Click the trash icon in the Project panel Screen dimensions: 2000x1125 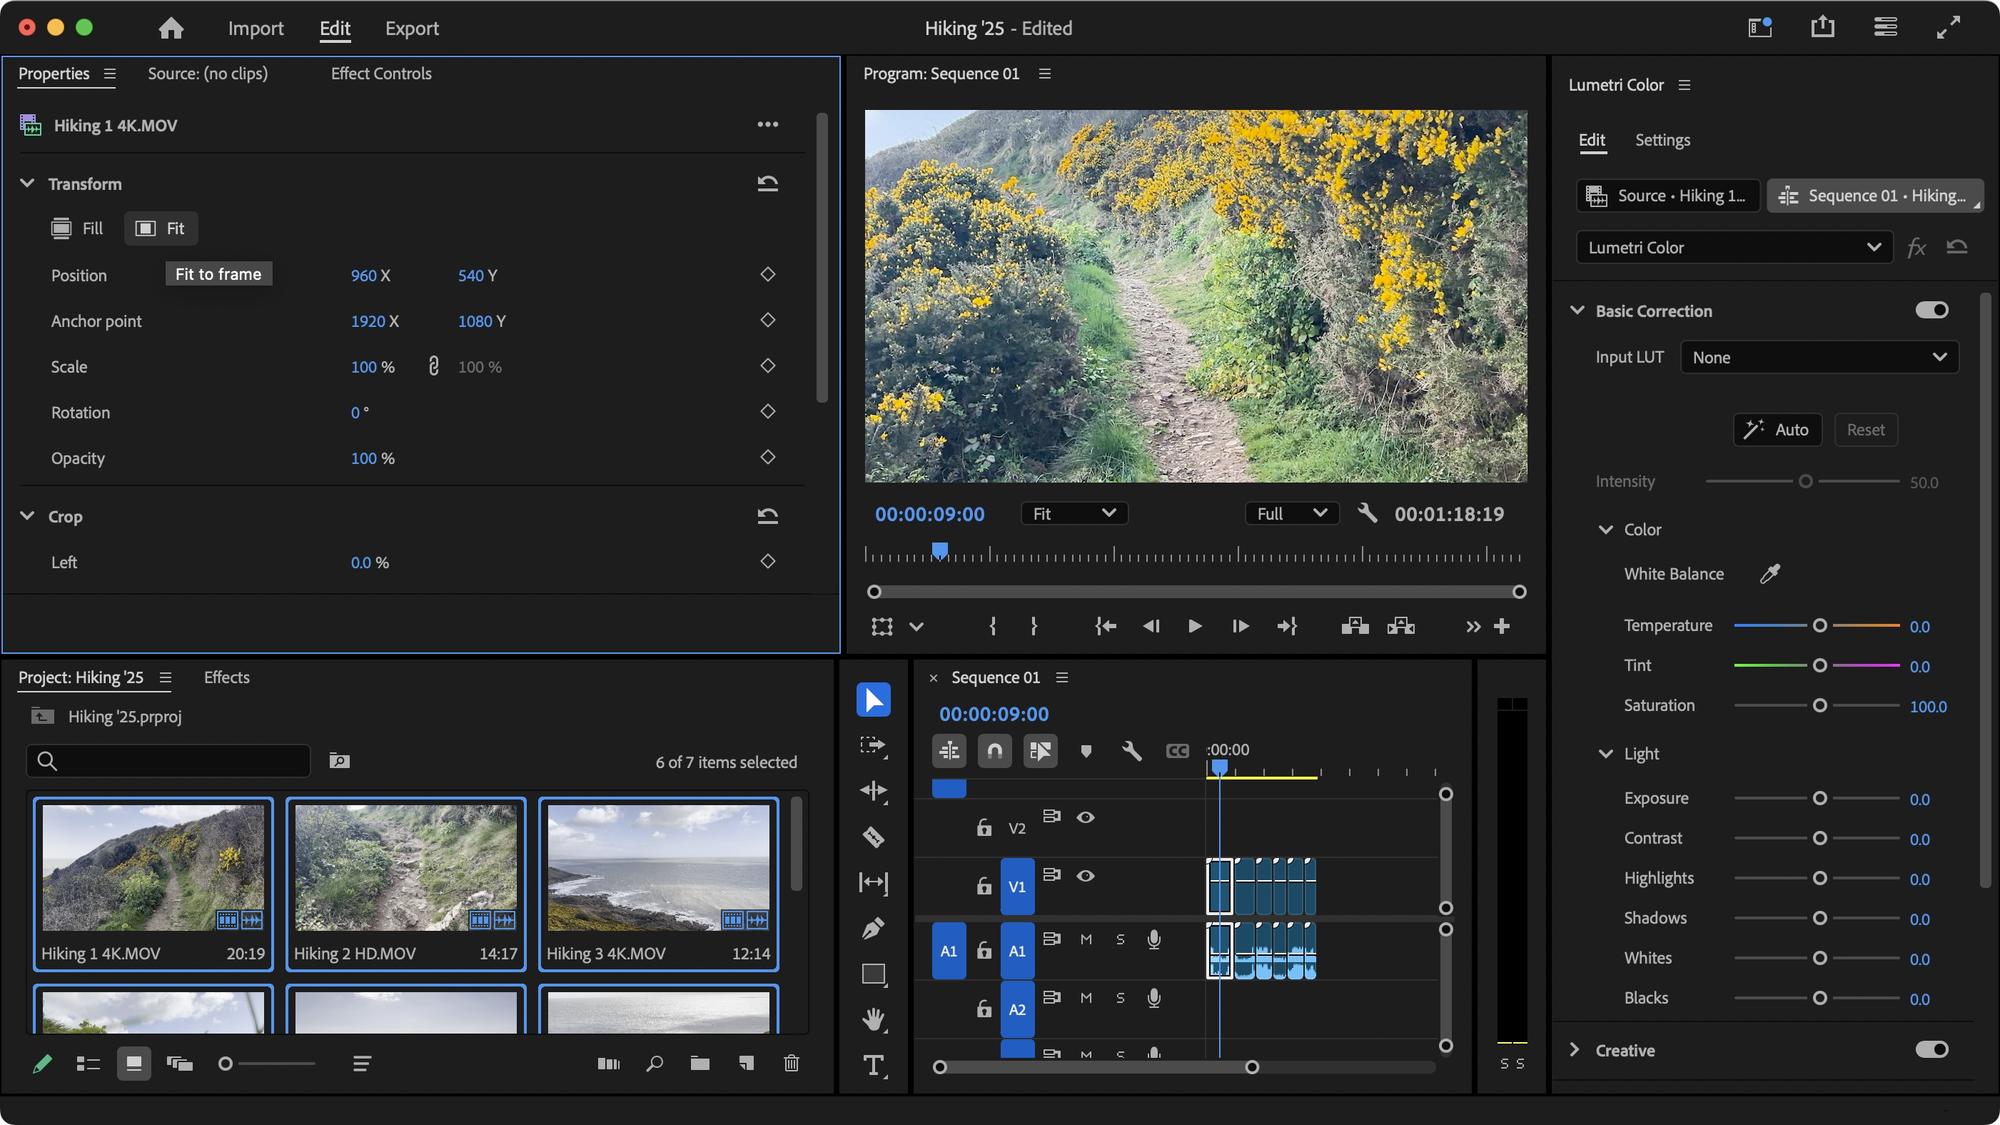pos(791,1063)
